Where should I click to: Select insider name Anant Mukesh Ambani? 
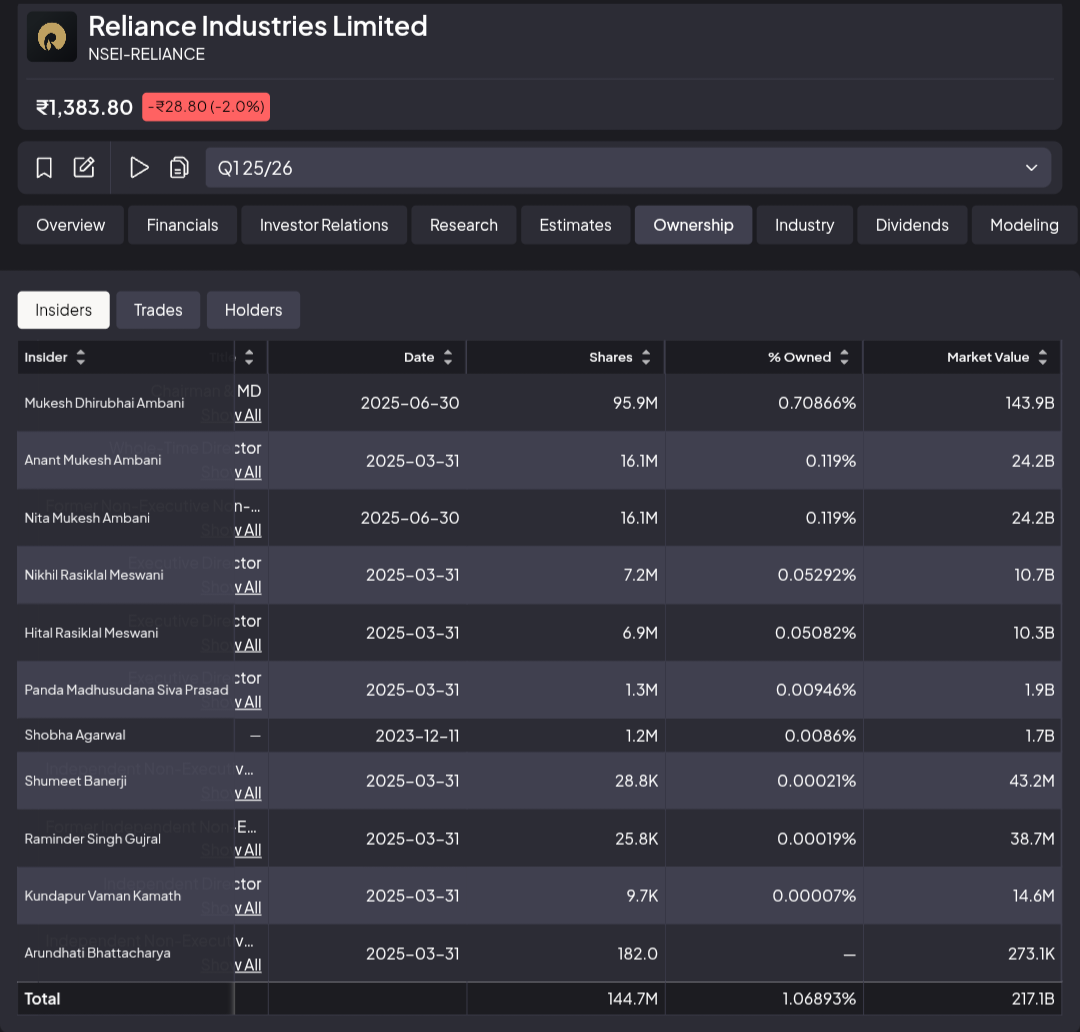pos(93,460)
